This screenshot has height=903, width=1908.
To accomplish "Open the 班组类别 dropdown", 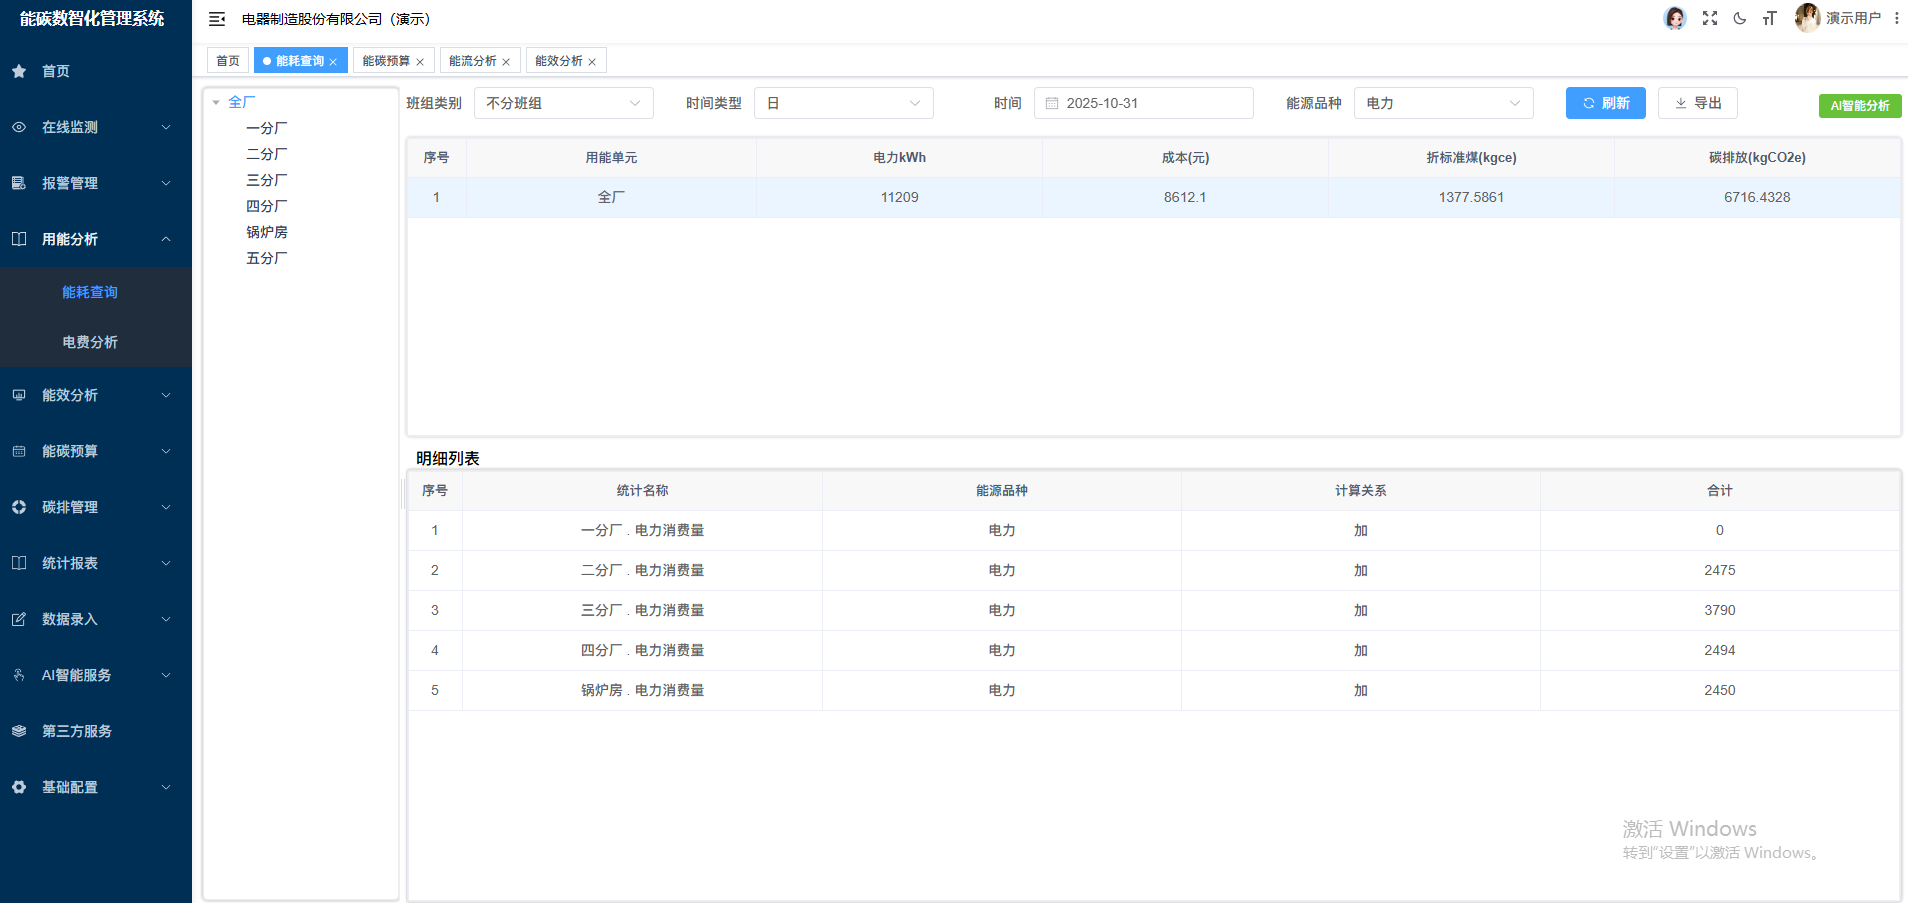I will [x=563, y=102].
